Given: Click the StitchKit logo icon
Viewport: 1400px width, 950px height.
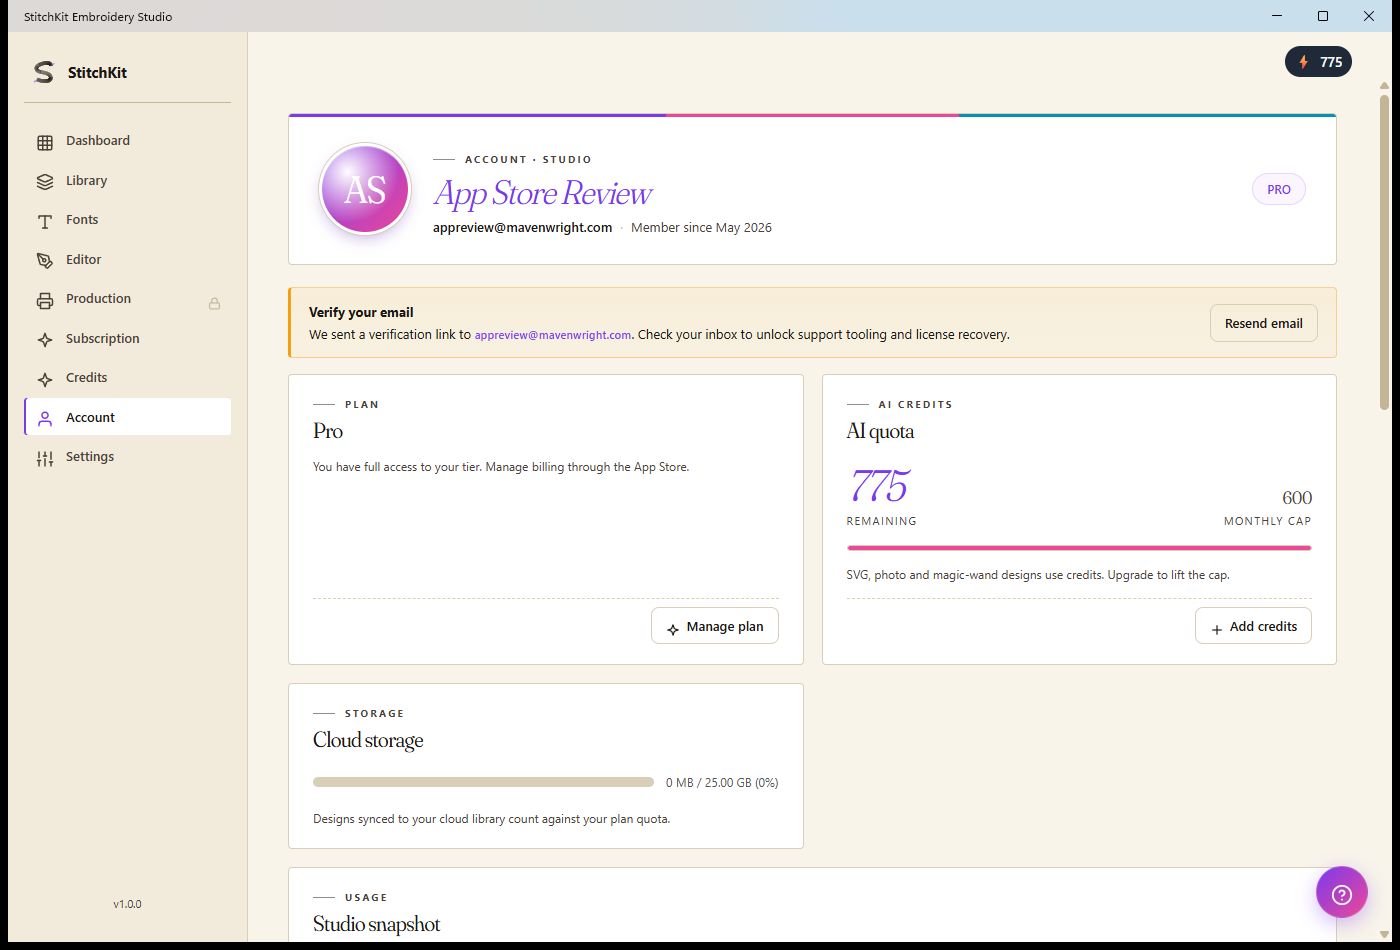Looking at the screenshot, I should click(x=44, y=72).
